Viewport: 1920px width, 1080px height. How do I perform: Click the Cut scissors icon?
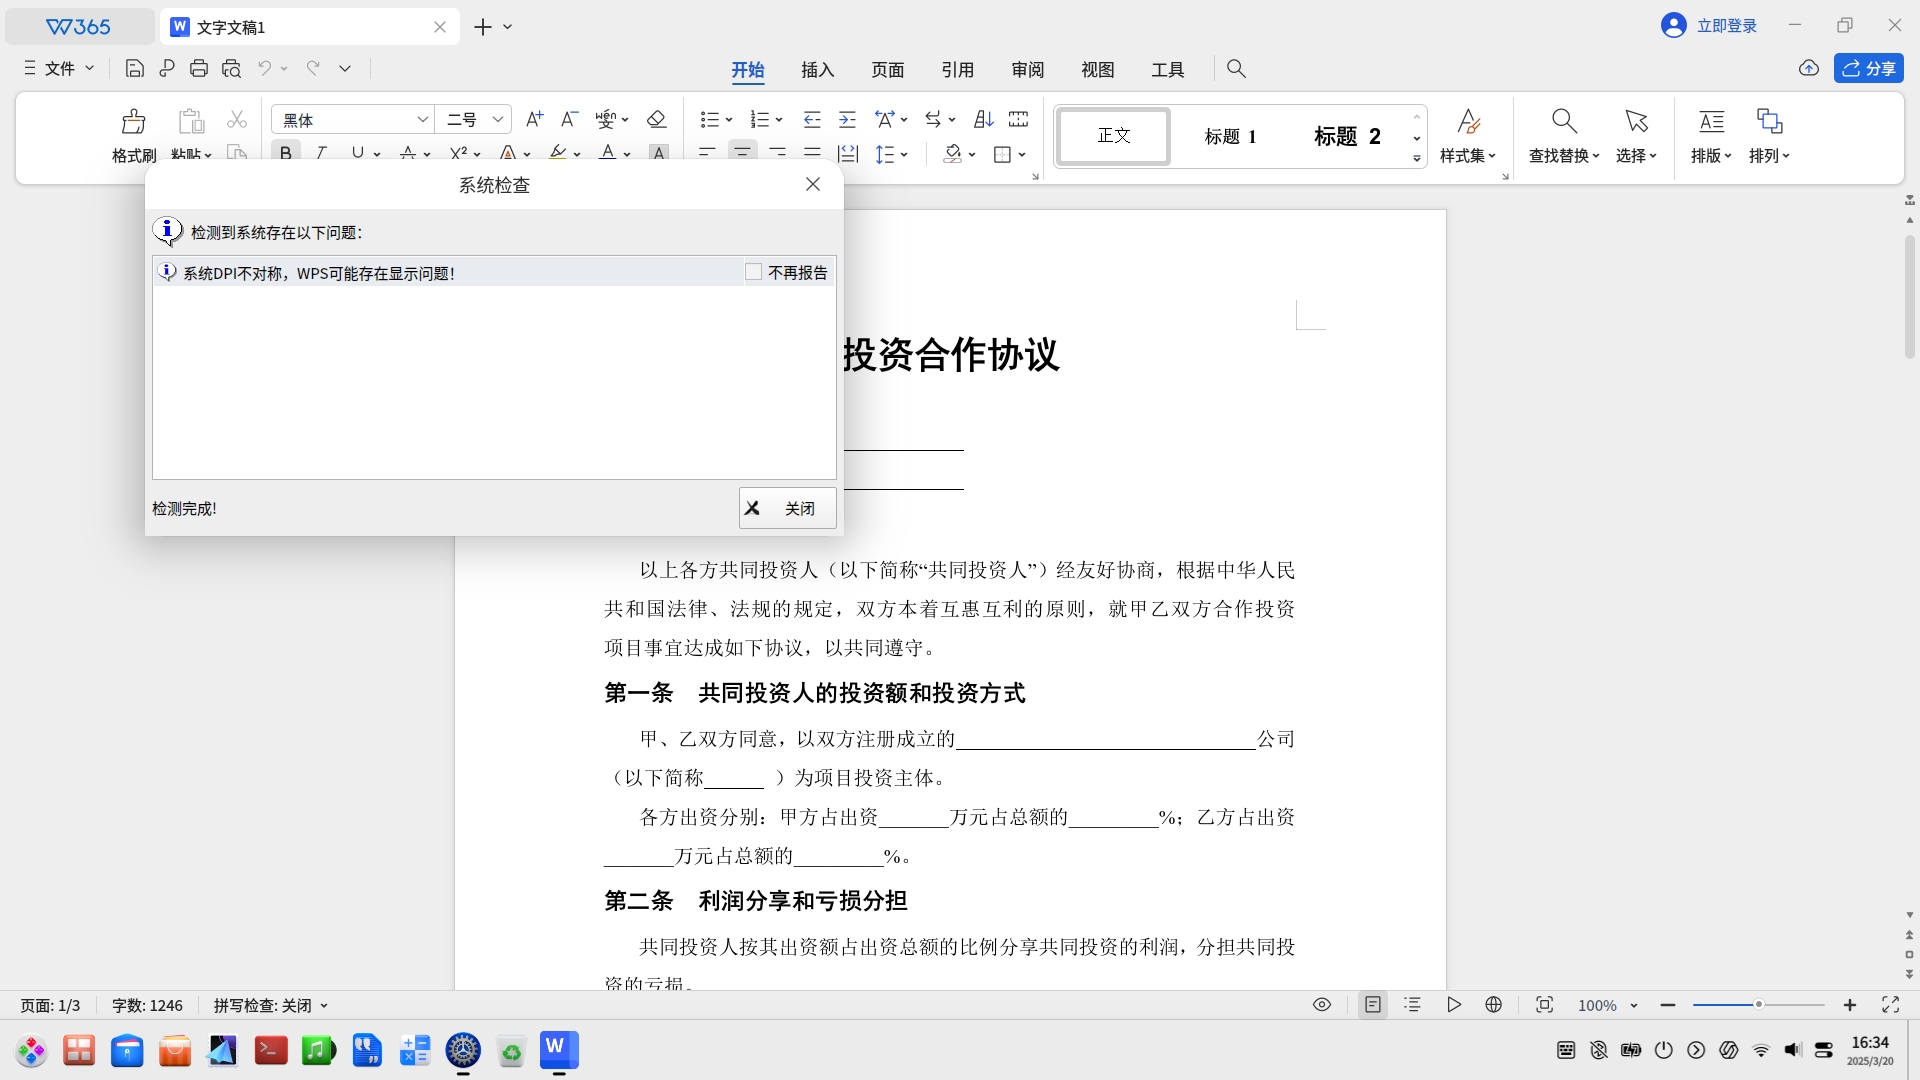point(237,120)
